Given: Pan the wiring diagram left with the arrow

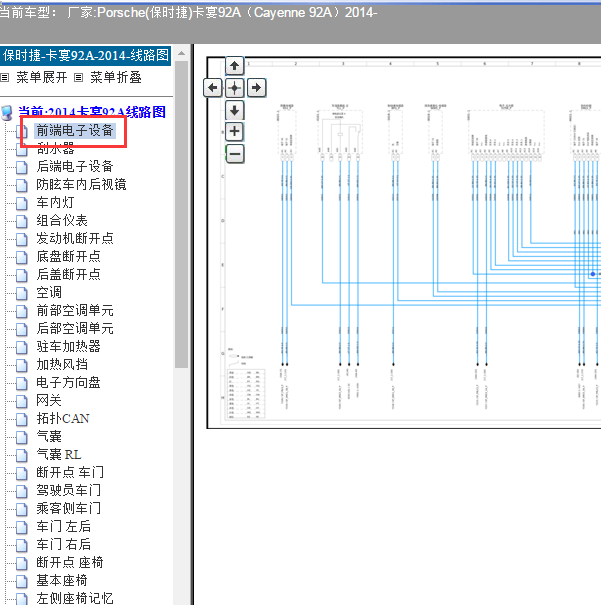Looking at the screenshot, I should click(213, 88).
